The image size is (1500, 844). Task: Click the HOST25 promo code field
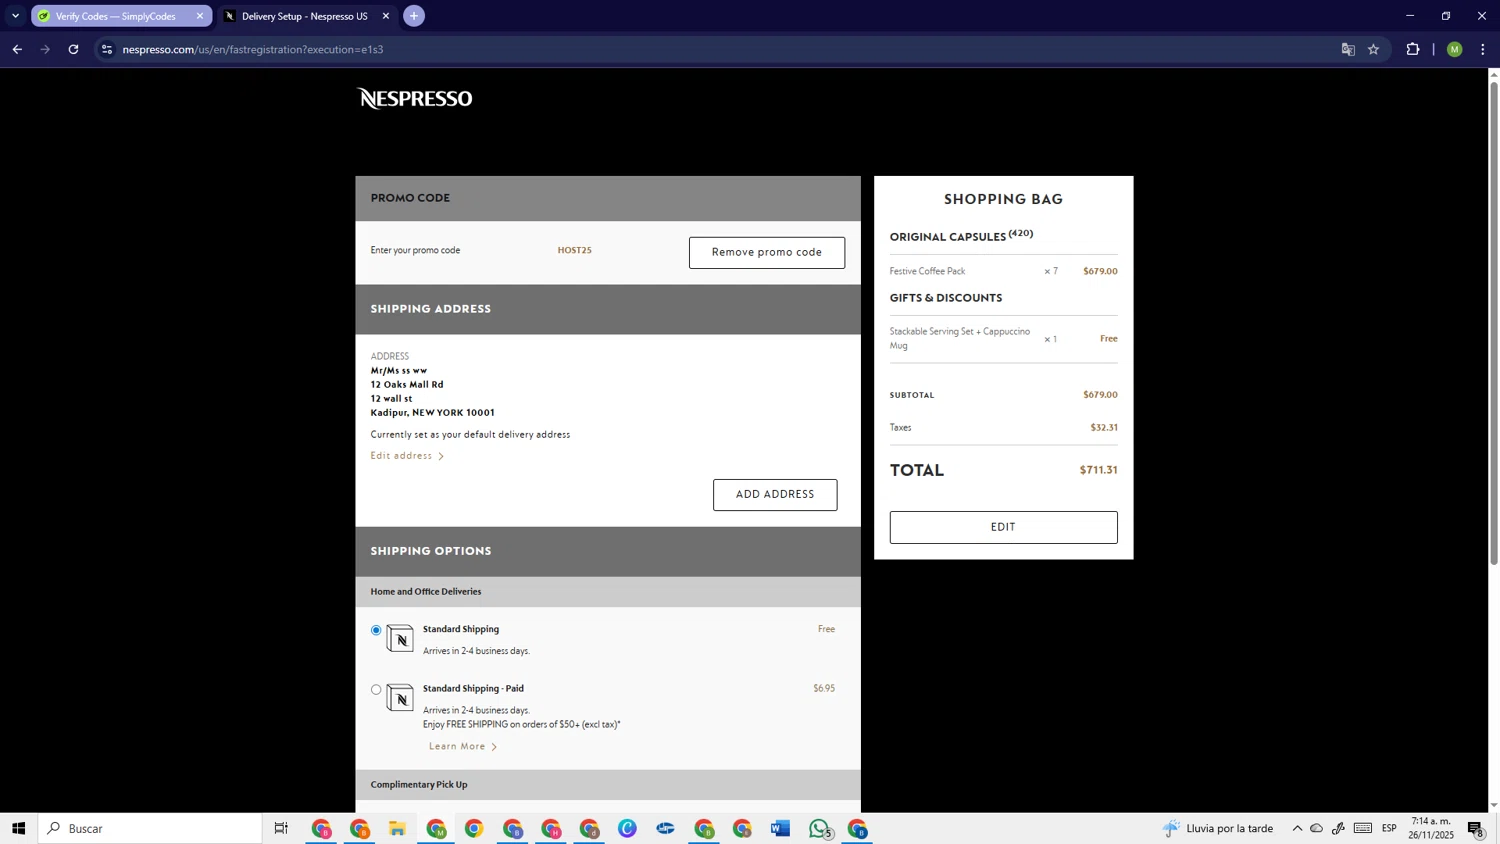(x=575, y=251)
